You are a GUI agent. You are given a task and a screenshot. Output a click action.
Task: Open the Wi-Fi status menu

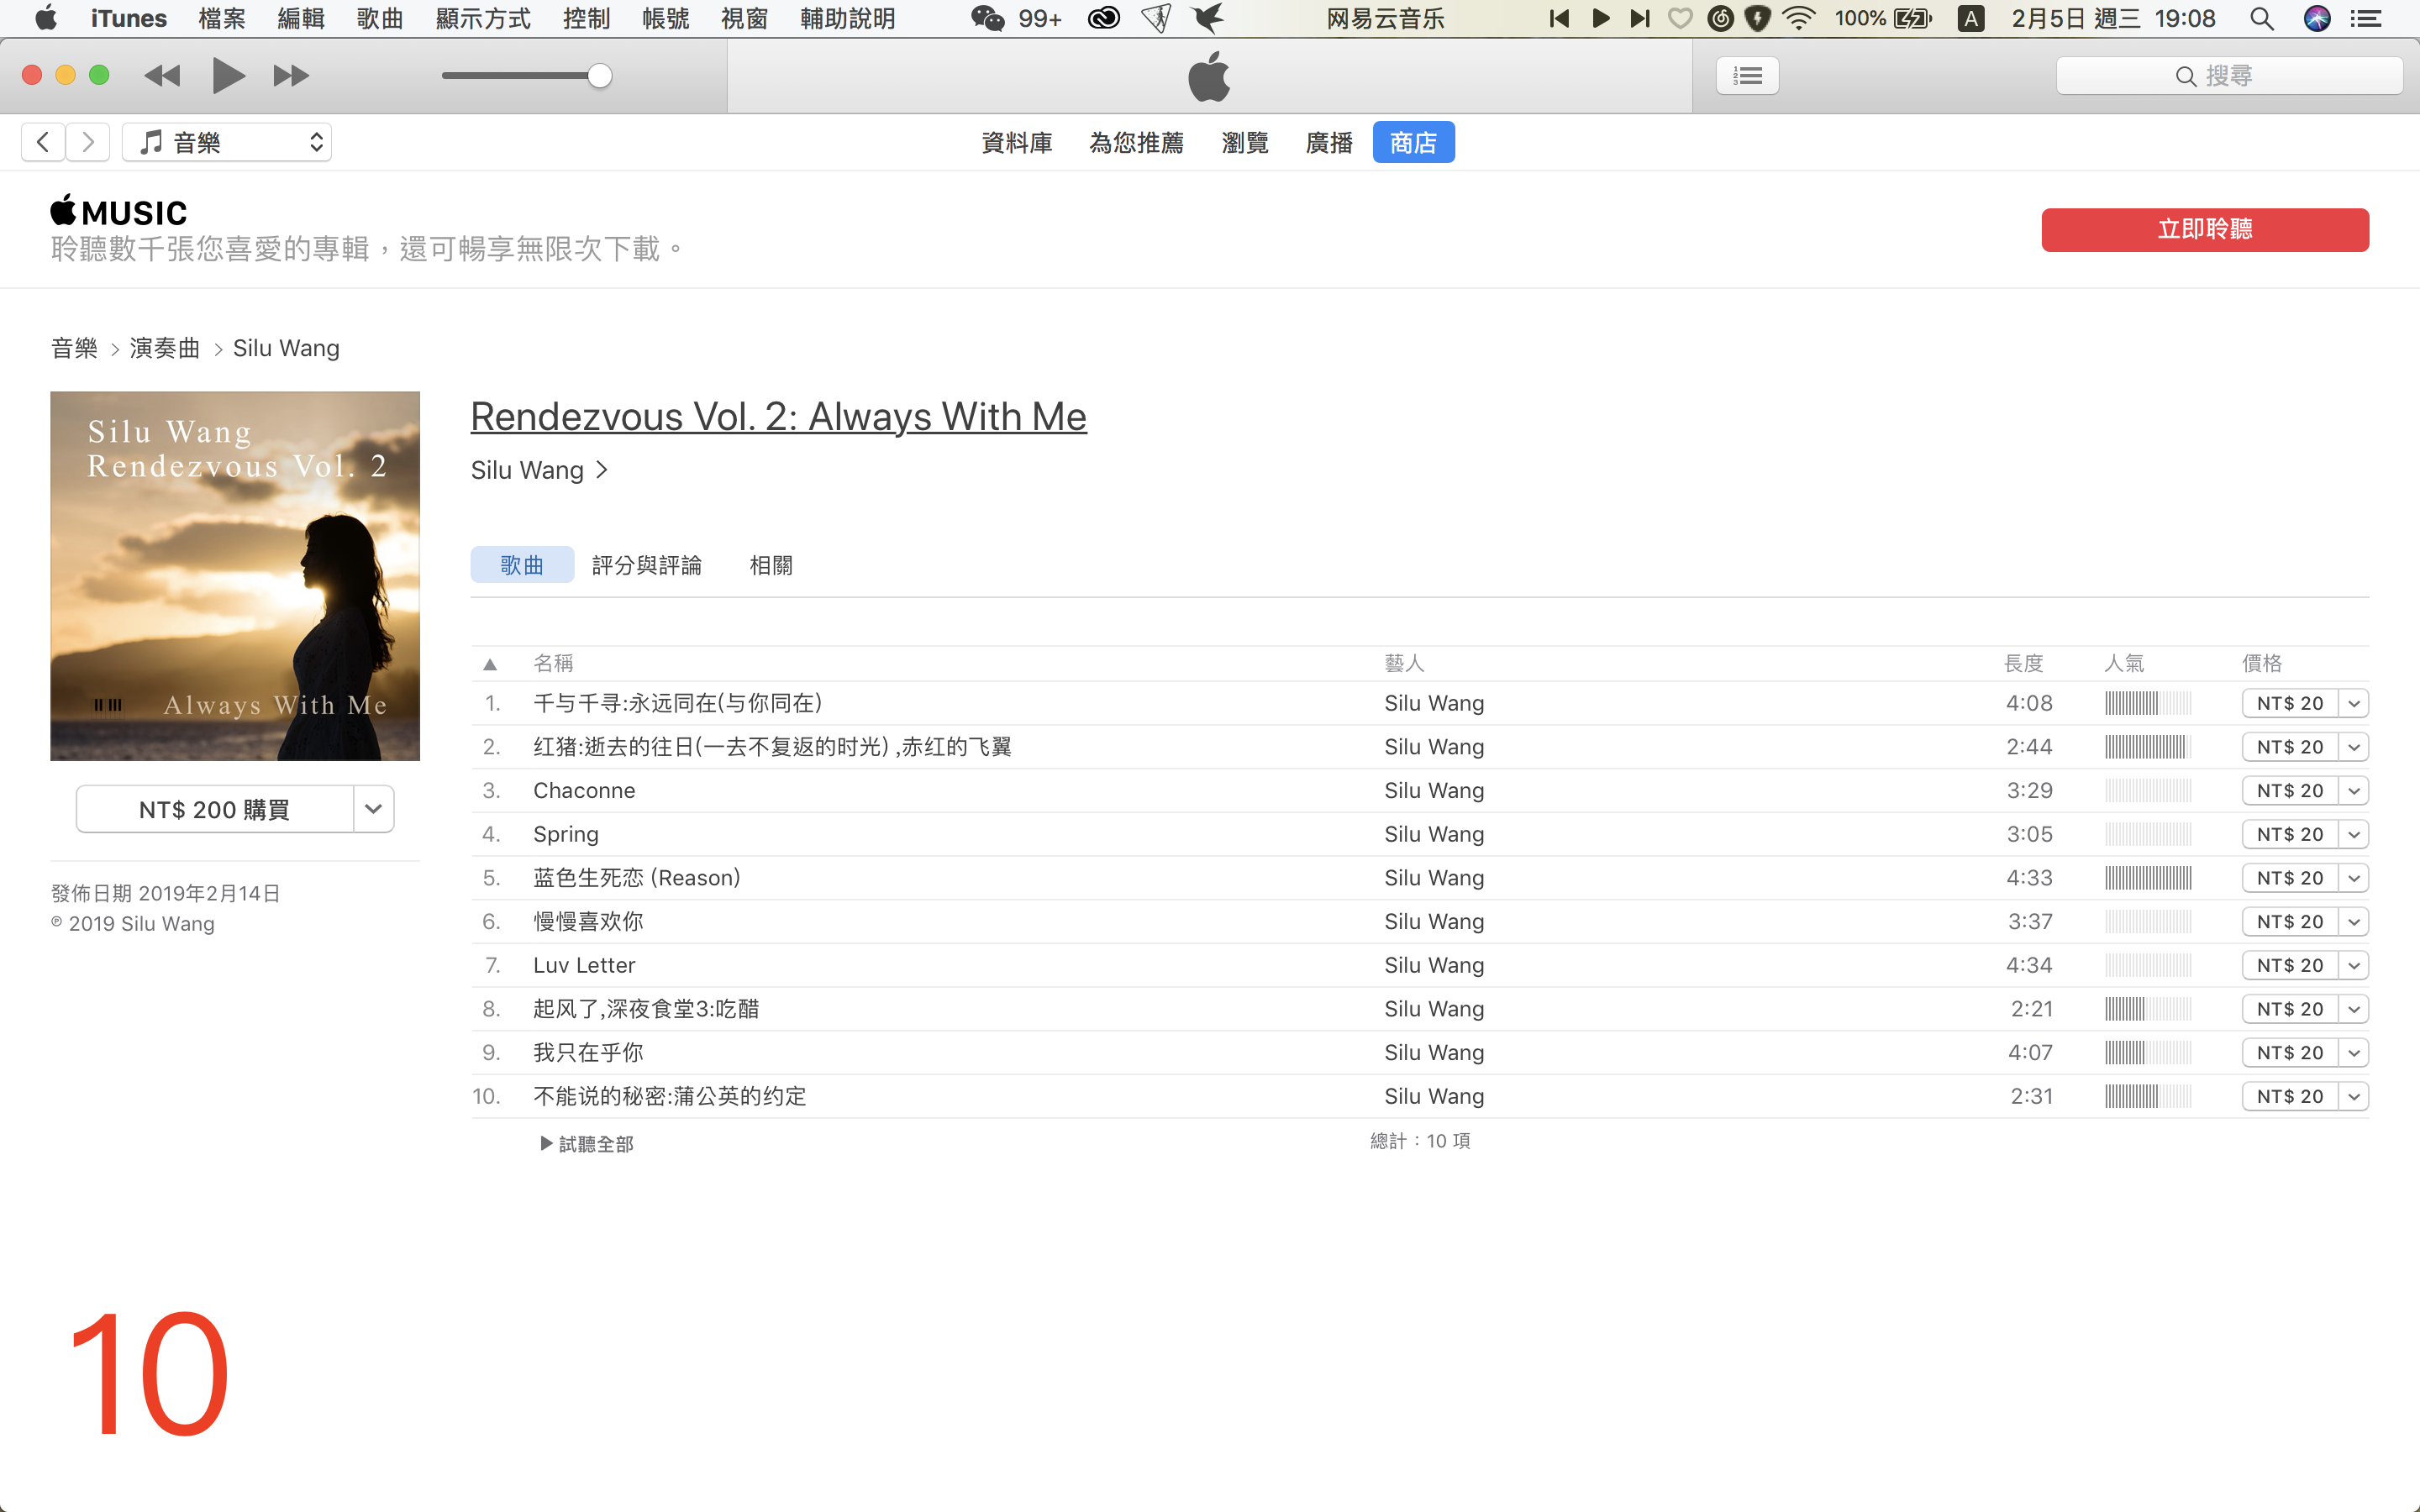(1799, 18)
